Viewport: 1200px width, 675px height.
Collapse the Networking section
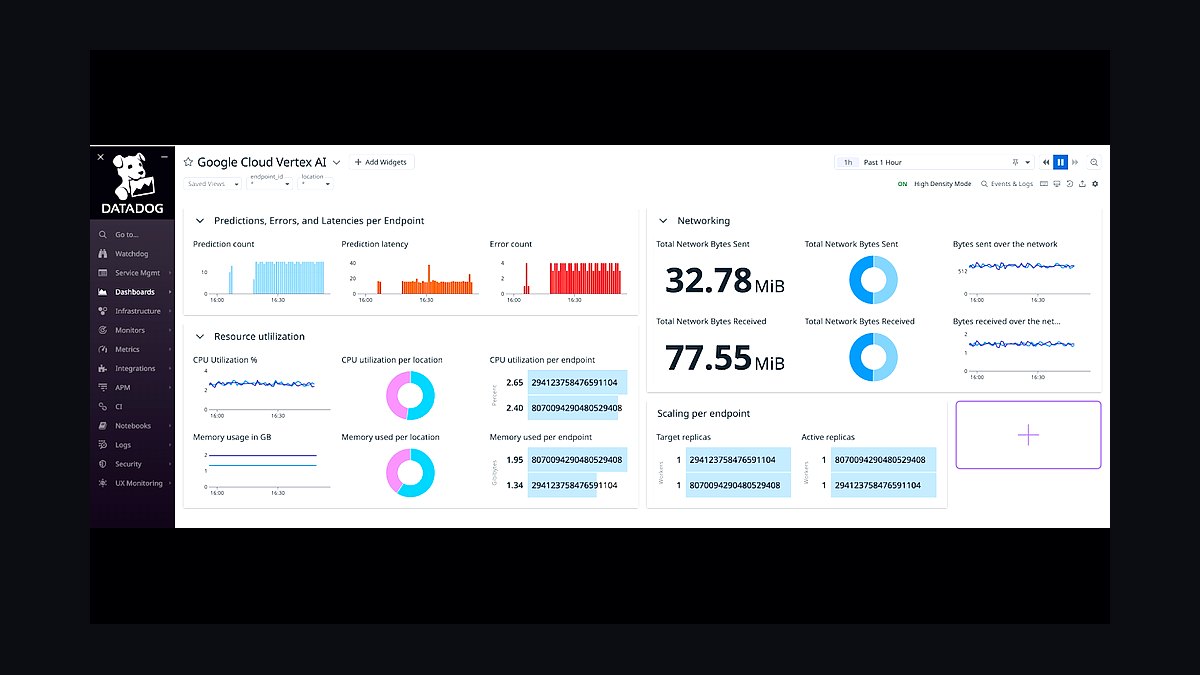[663, 221]
